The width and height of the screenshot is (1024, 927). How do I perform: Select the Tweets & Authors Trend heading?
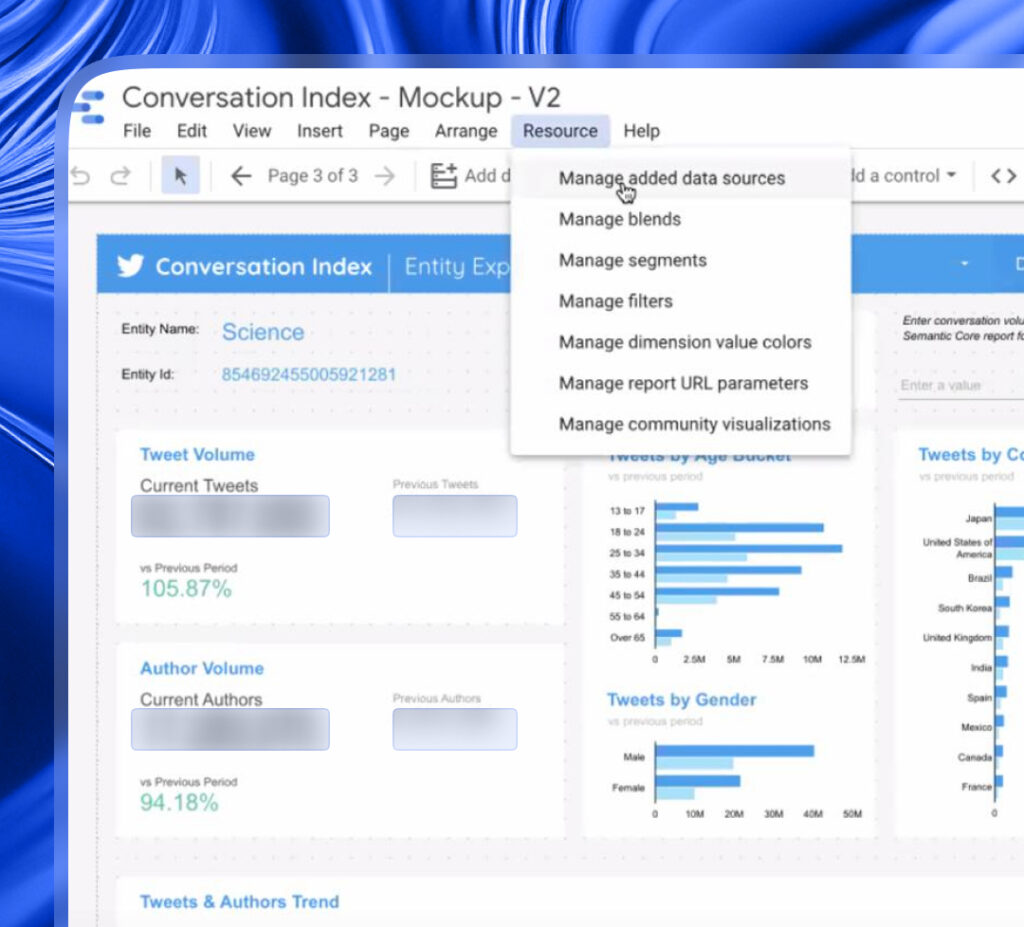coord(240,902)
